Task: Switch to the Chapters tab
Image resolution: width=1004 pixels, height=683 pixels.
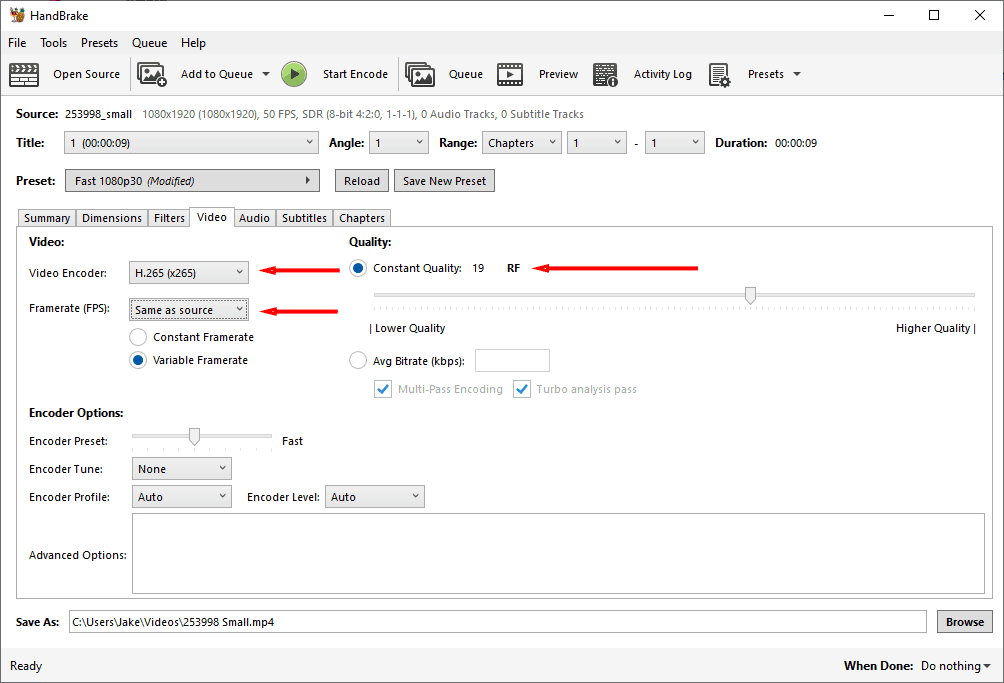Action: [362, 218]
